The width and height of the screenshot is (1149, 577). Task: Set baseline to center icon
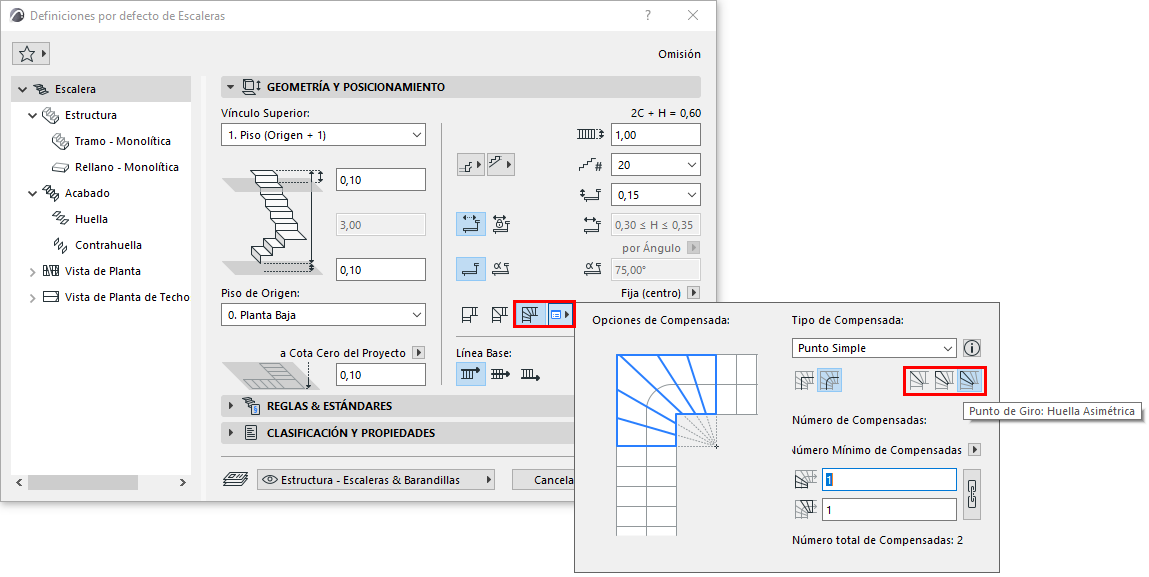point(500,375)
